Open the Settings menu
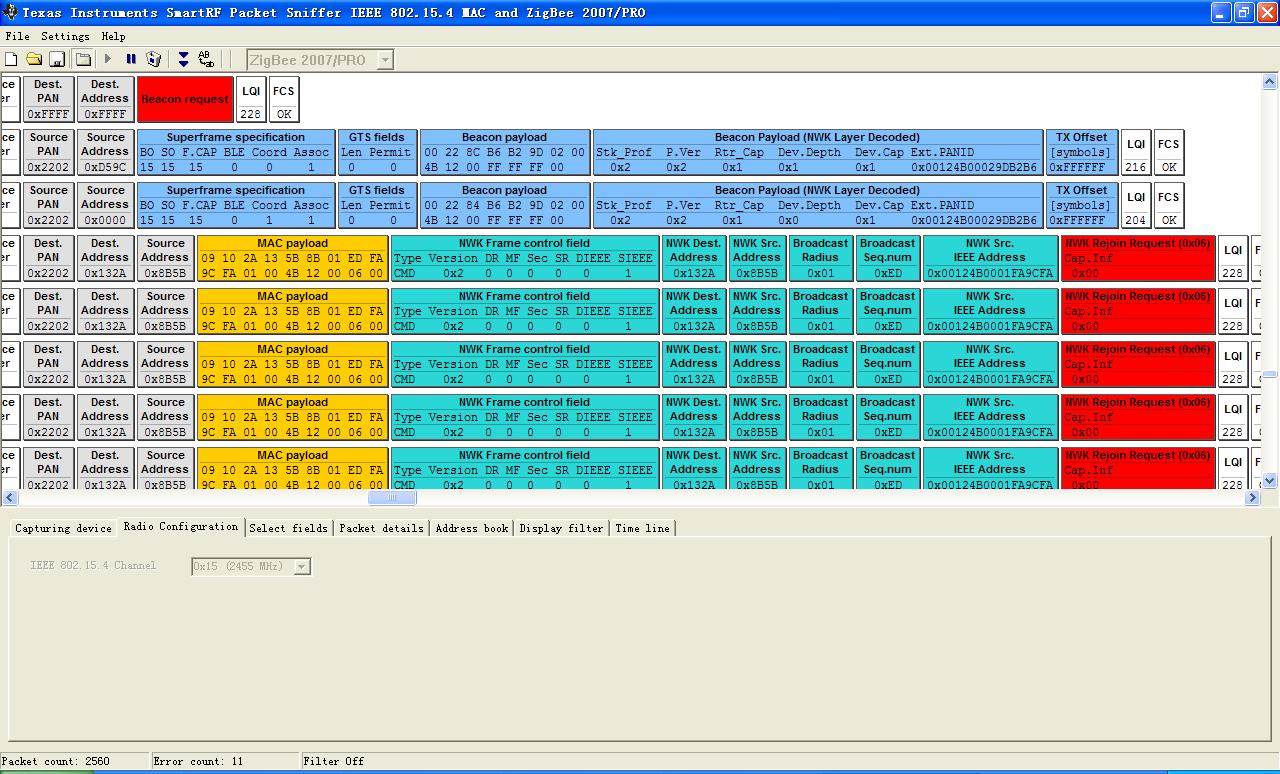 point(65,36)
